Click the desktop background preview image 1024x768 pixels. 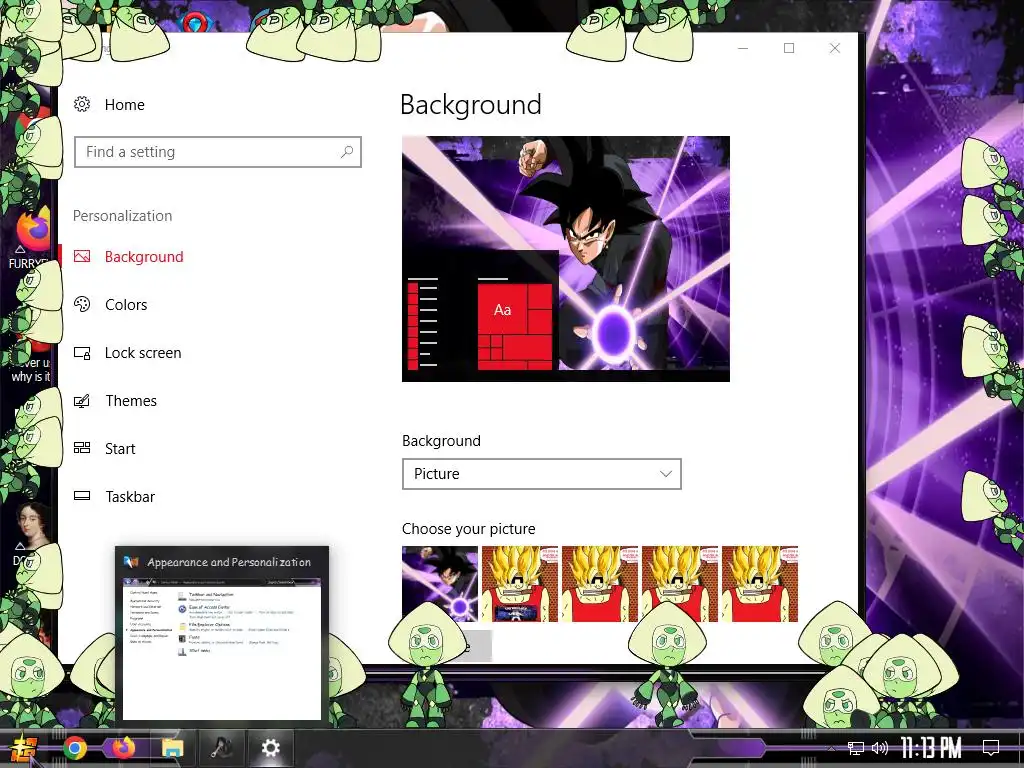566,259
